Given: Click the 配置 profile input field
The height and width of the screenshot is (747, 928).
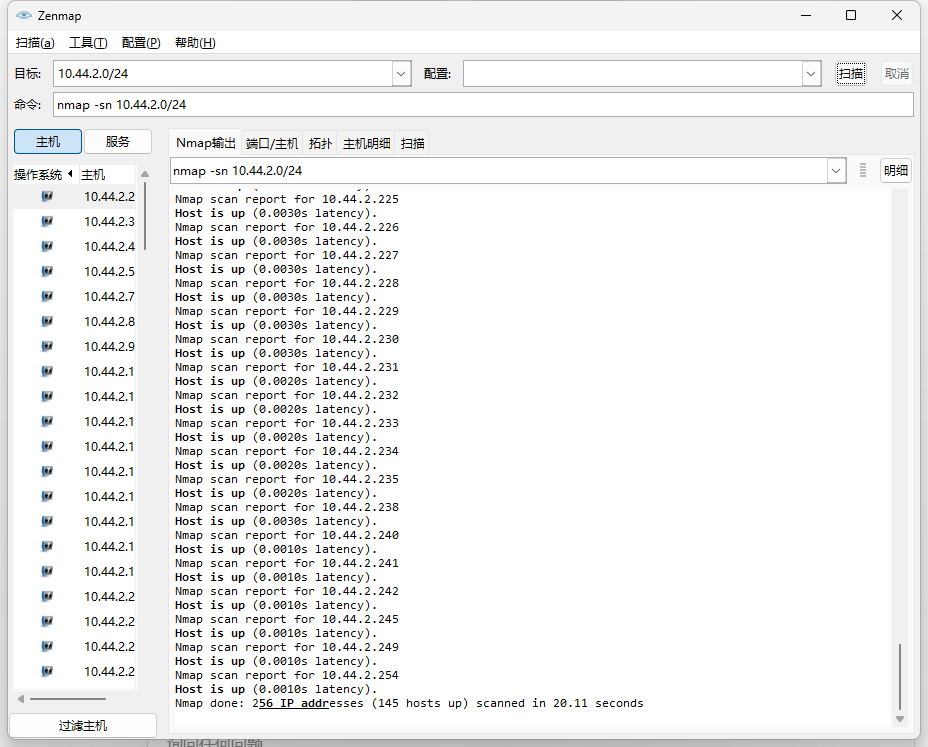Looking at the screenshot, I should pos(633,74).
